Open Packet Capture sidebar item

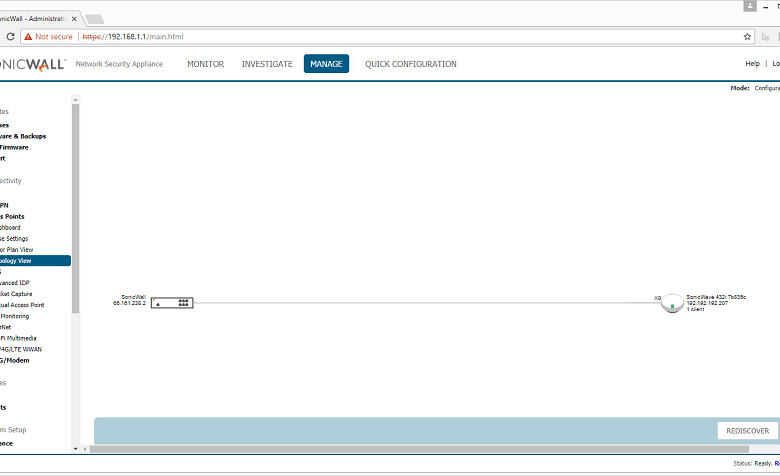click(x=16, y=293)
